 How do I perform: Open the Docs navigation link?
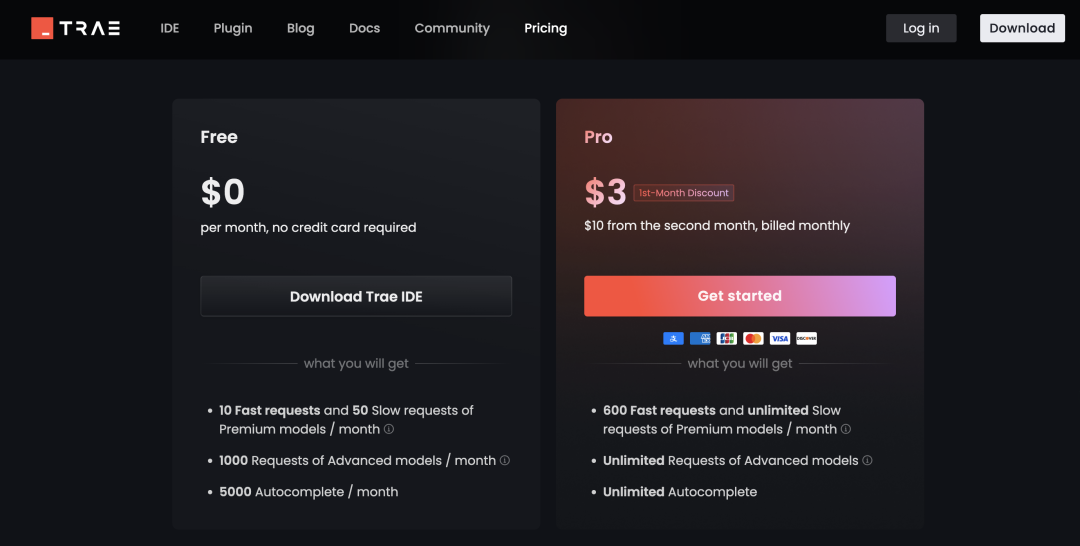(x=364, y=28)
